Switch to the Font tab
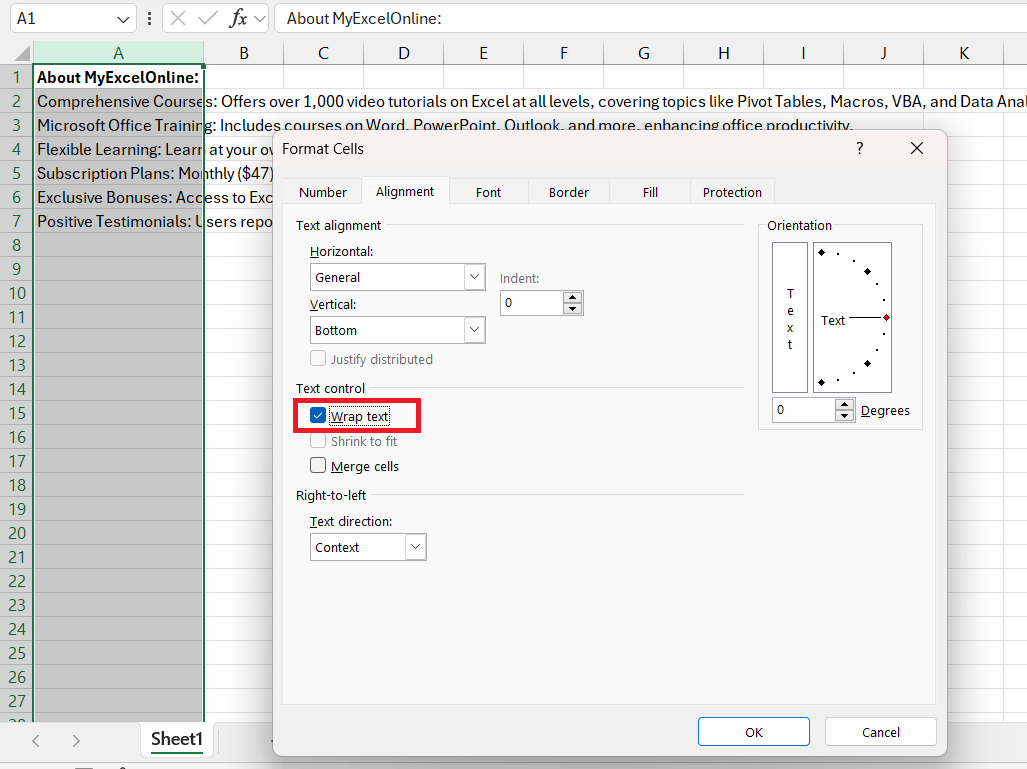The width and height of the screenshot is (1027, 769). click(x=489, y=193)
